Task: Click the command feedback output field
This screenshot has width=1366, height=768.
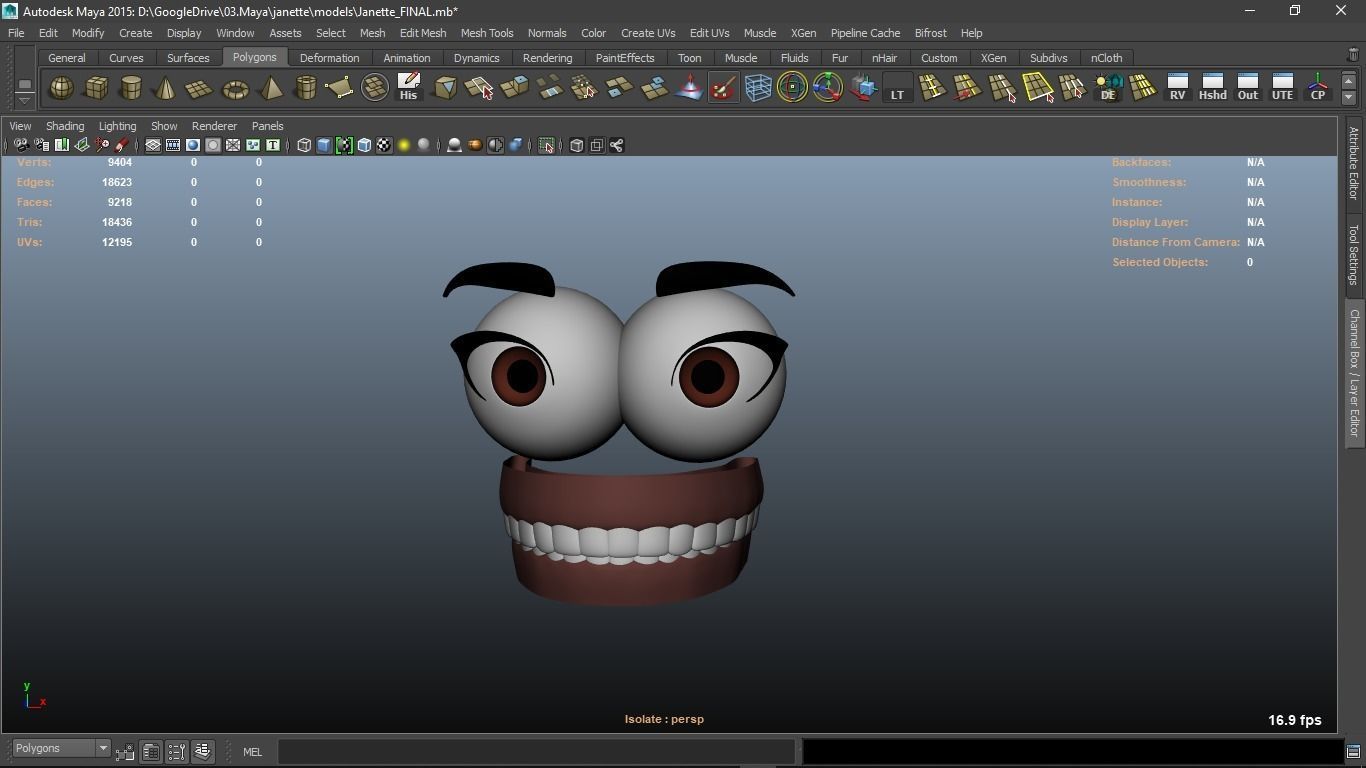Action: point(1073,751)
